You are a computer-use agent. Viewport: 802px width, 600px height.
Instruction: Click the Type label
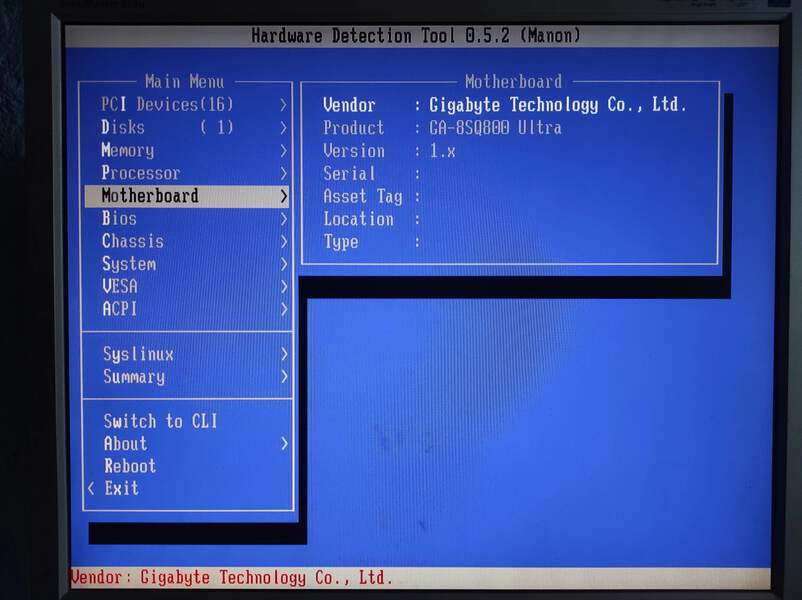tap(341, 241)
